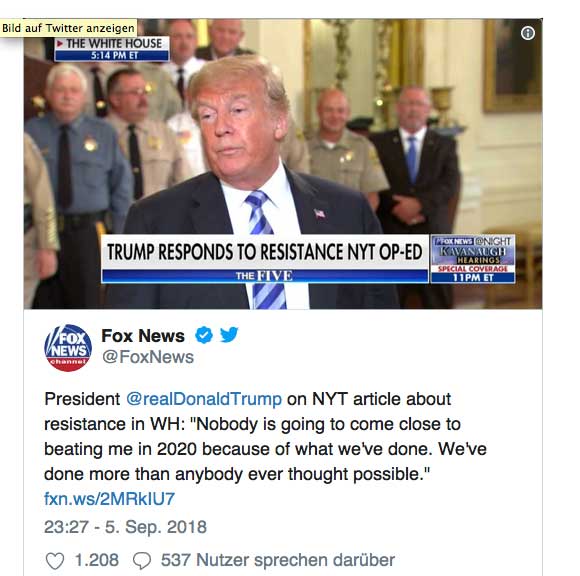This screenshot has height=576, width=580.
Task: Click The Five show label bar
Action: click(265, 276)
